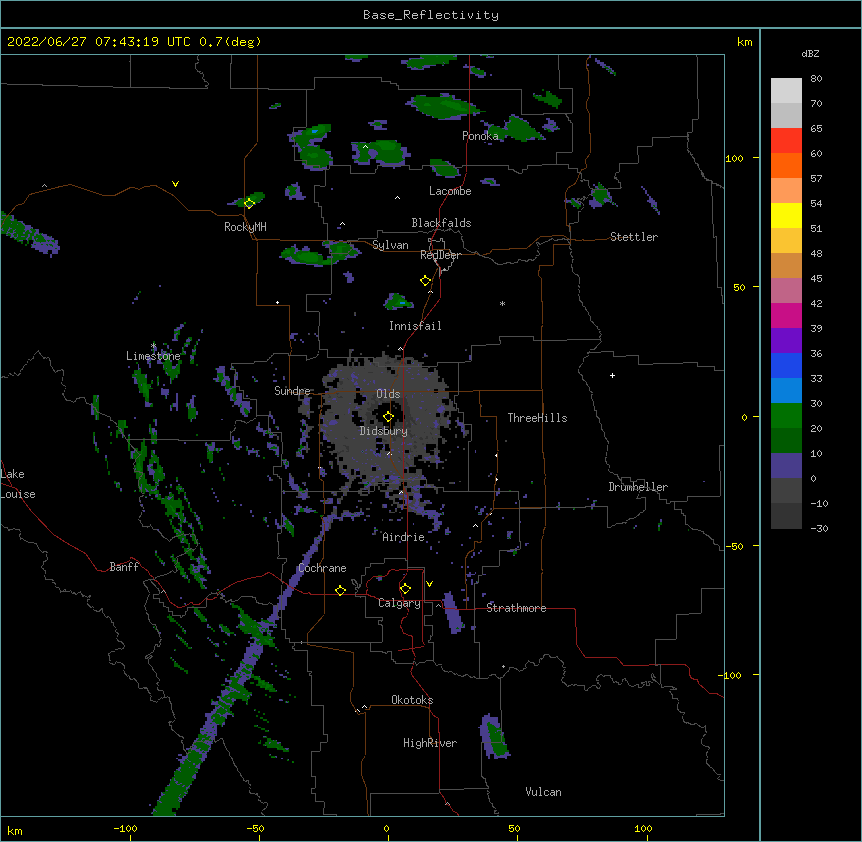Select the bright yellow swatch in dBZ legend
The width and height of the screenshot is (862, 842).
coord(786,215)
